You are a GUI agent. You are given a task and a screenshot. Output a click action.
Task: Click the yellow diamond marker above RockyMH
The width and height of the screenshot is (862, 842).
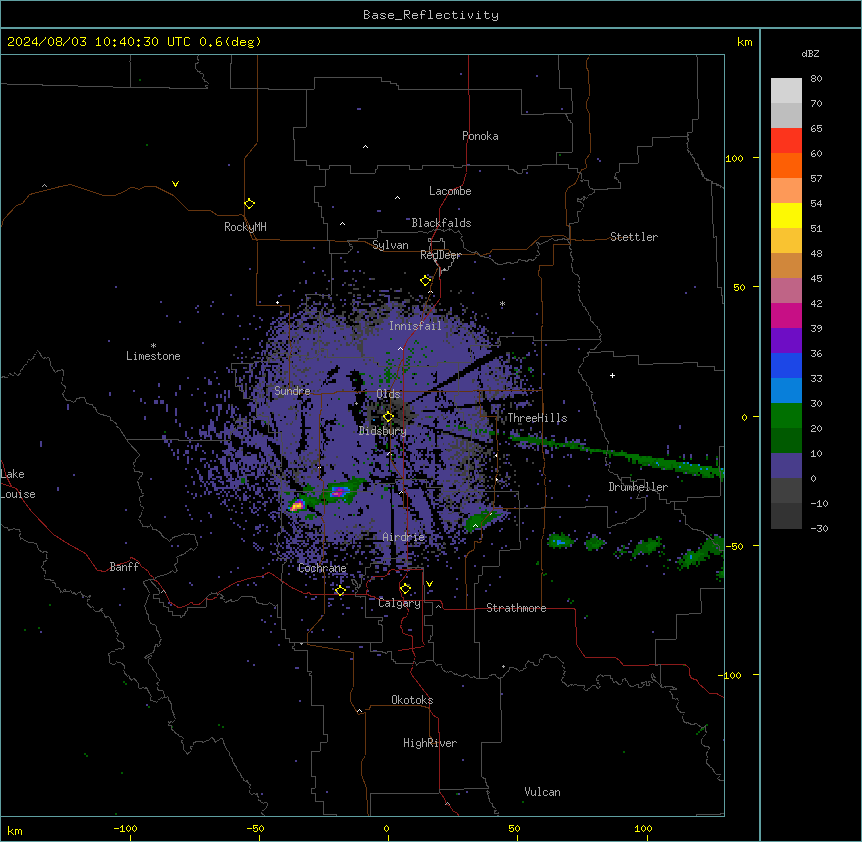pyautogui.click(x=249, y=204)
